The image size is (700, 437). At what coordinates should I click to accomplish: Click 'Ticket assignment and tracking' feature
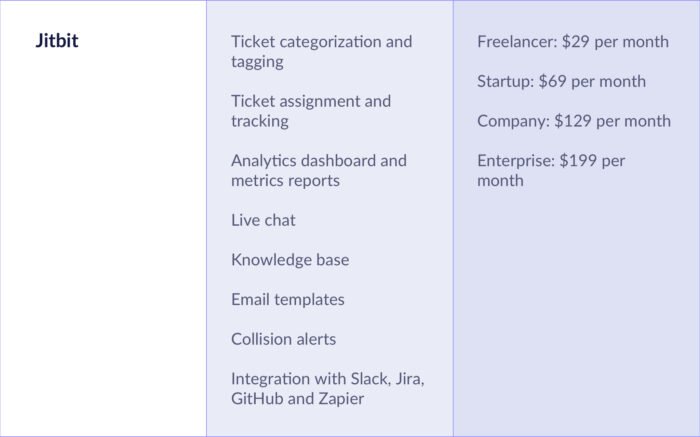[x=311, y=111]
